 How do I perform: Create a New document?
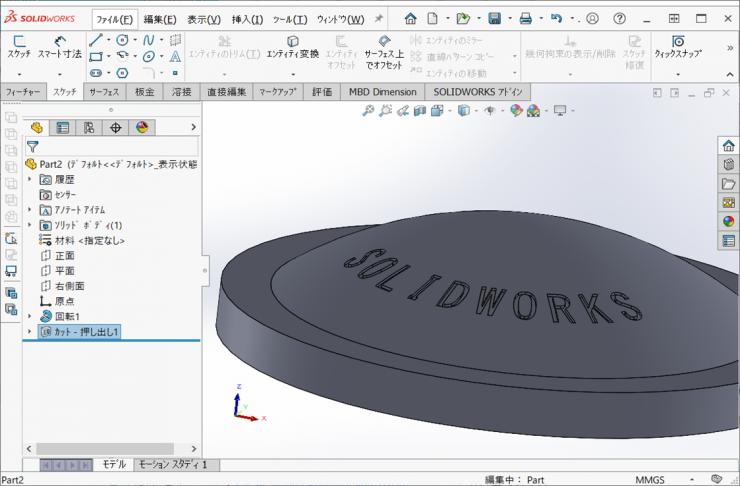(432, 18)
